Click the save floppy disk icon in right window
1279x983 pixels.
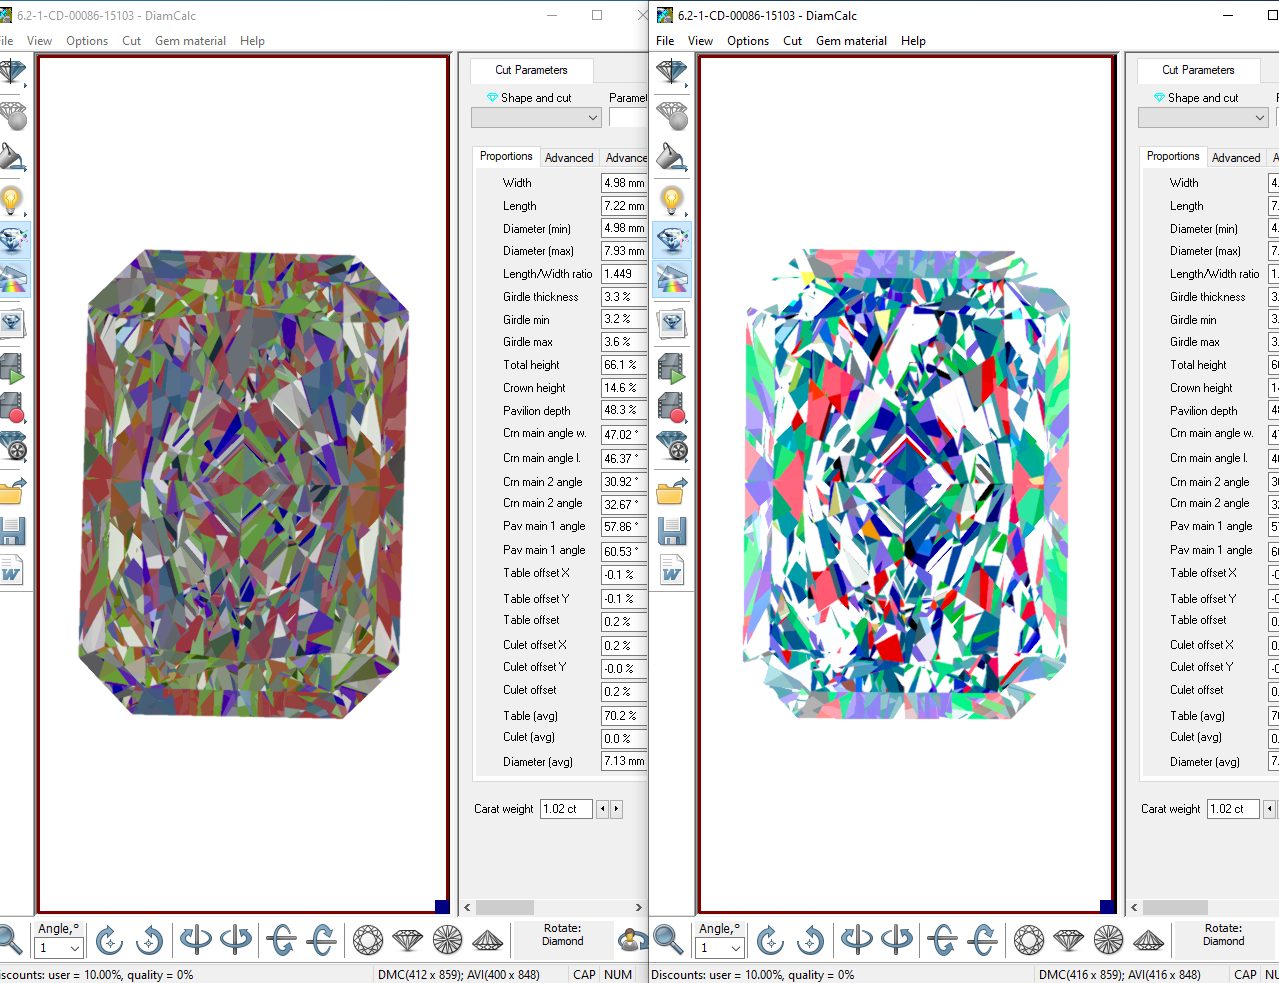671,531
